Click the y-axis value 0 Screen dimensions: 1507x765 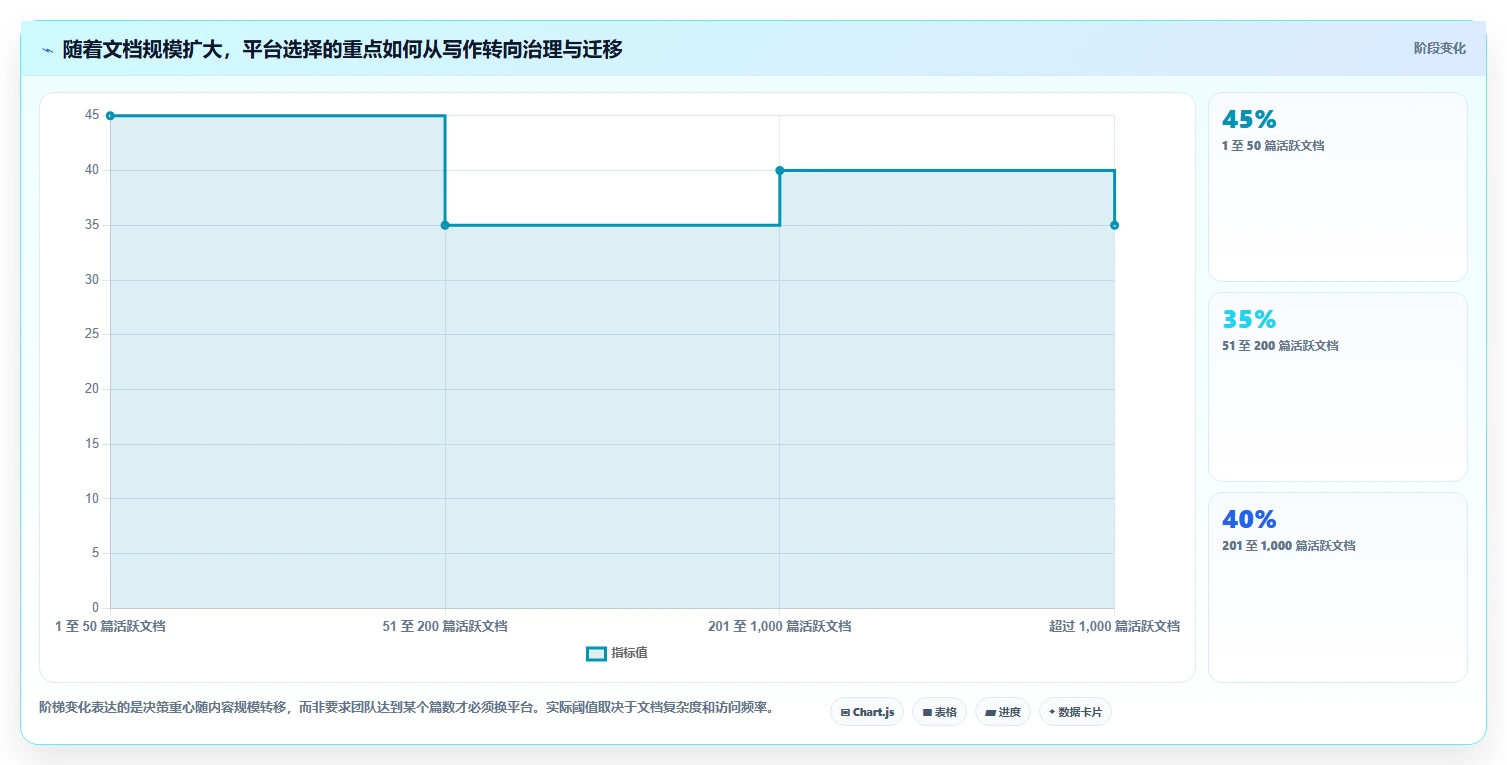(95, 607)
